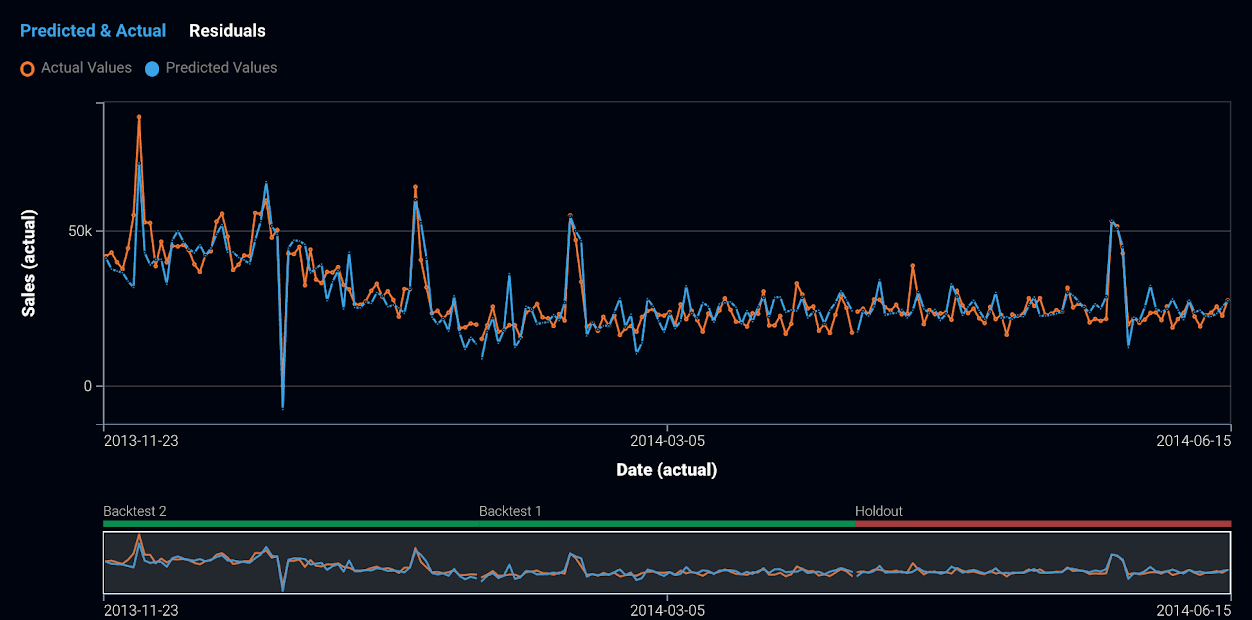
Task: Select the Holdout partition label
Action: click(878, 511)
